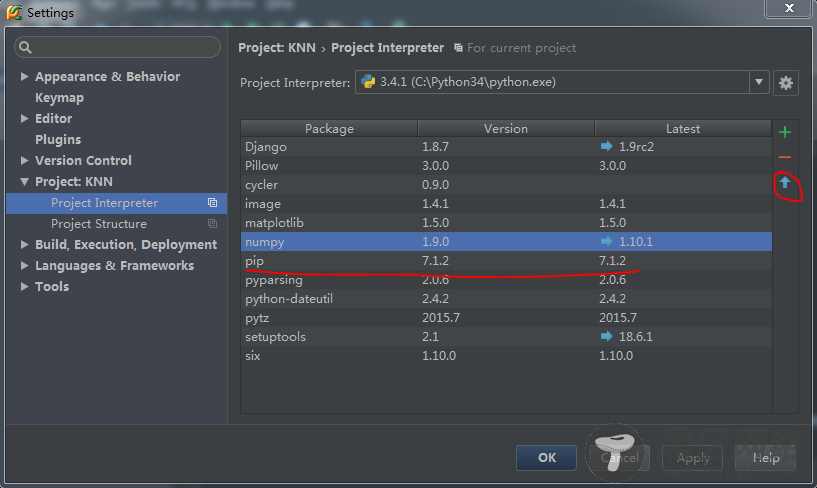The image size is (817, 488).
Task: Click setuptools version 2.1 cell
Action: [x=430, y=336]
